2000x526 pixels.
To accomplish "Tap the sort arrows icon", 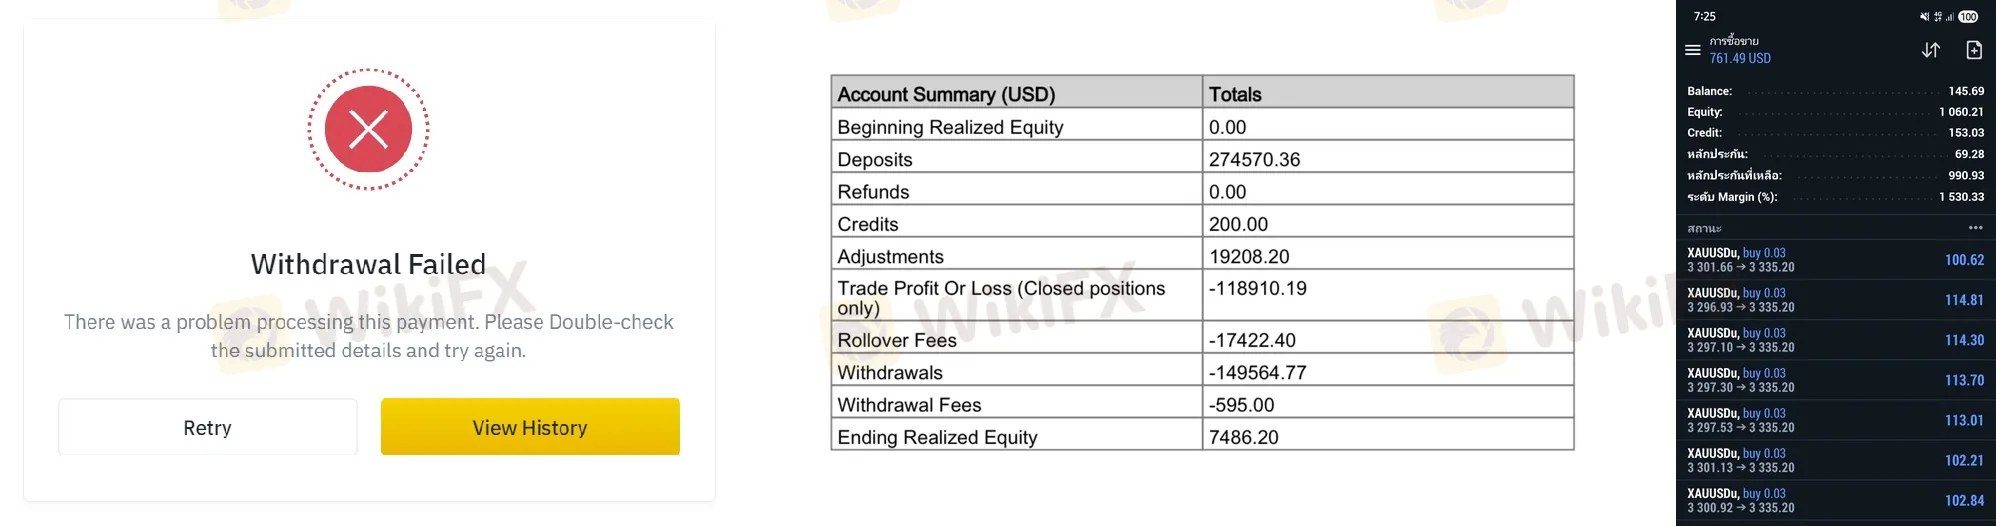I will click(x=1931, y=50).
